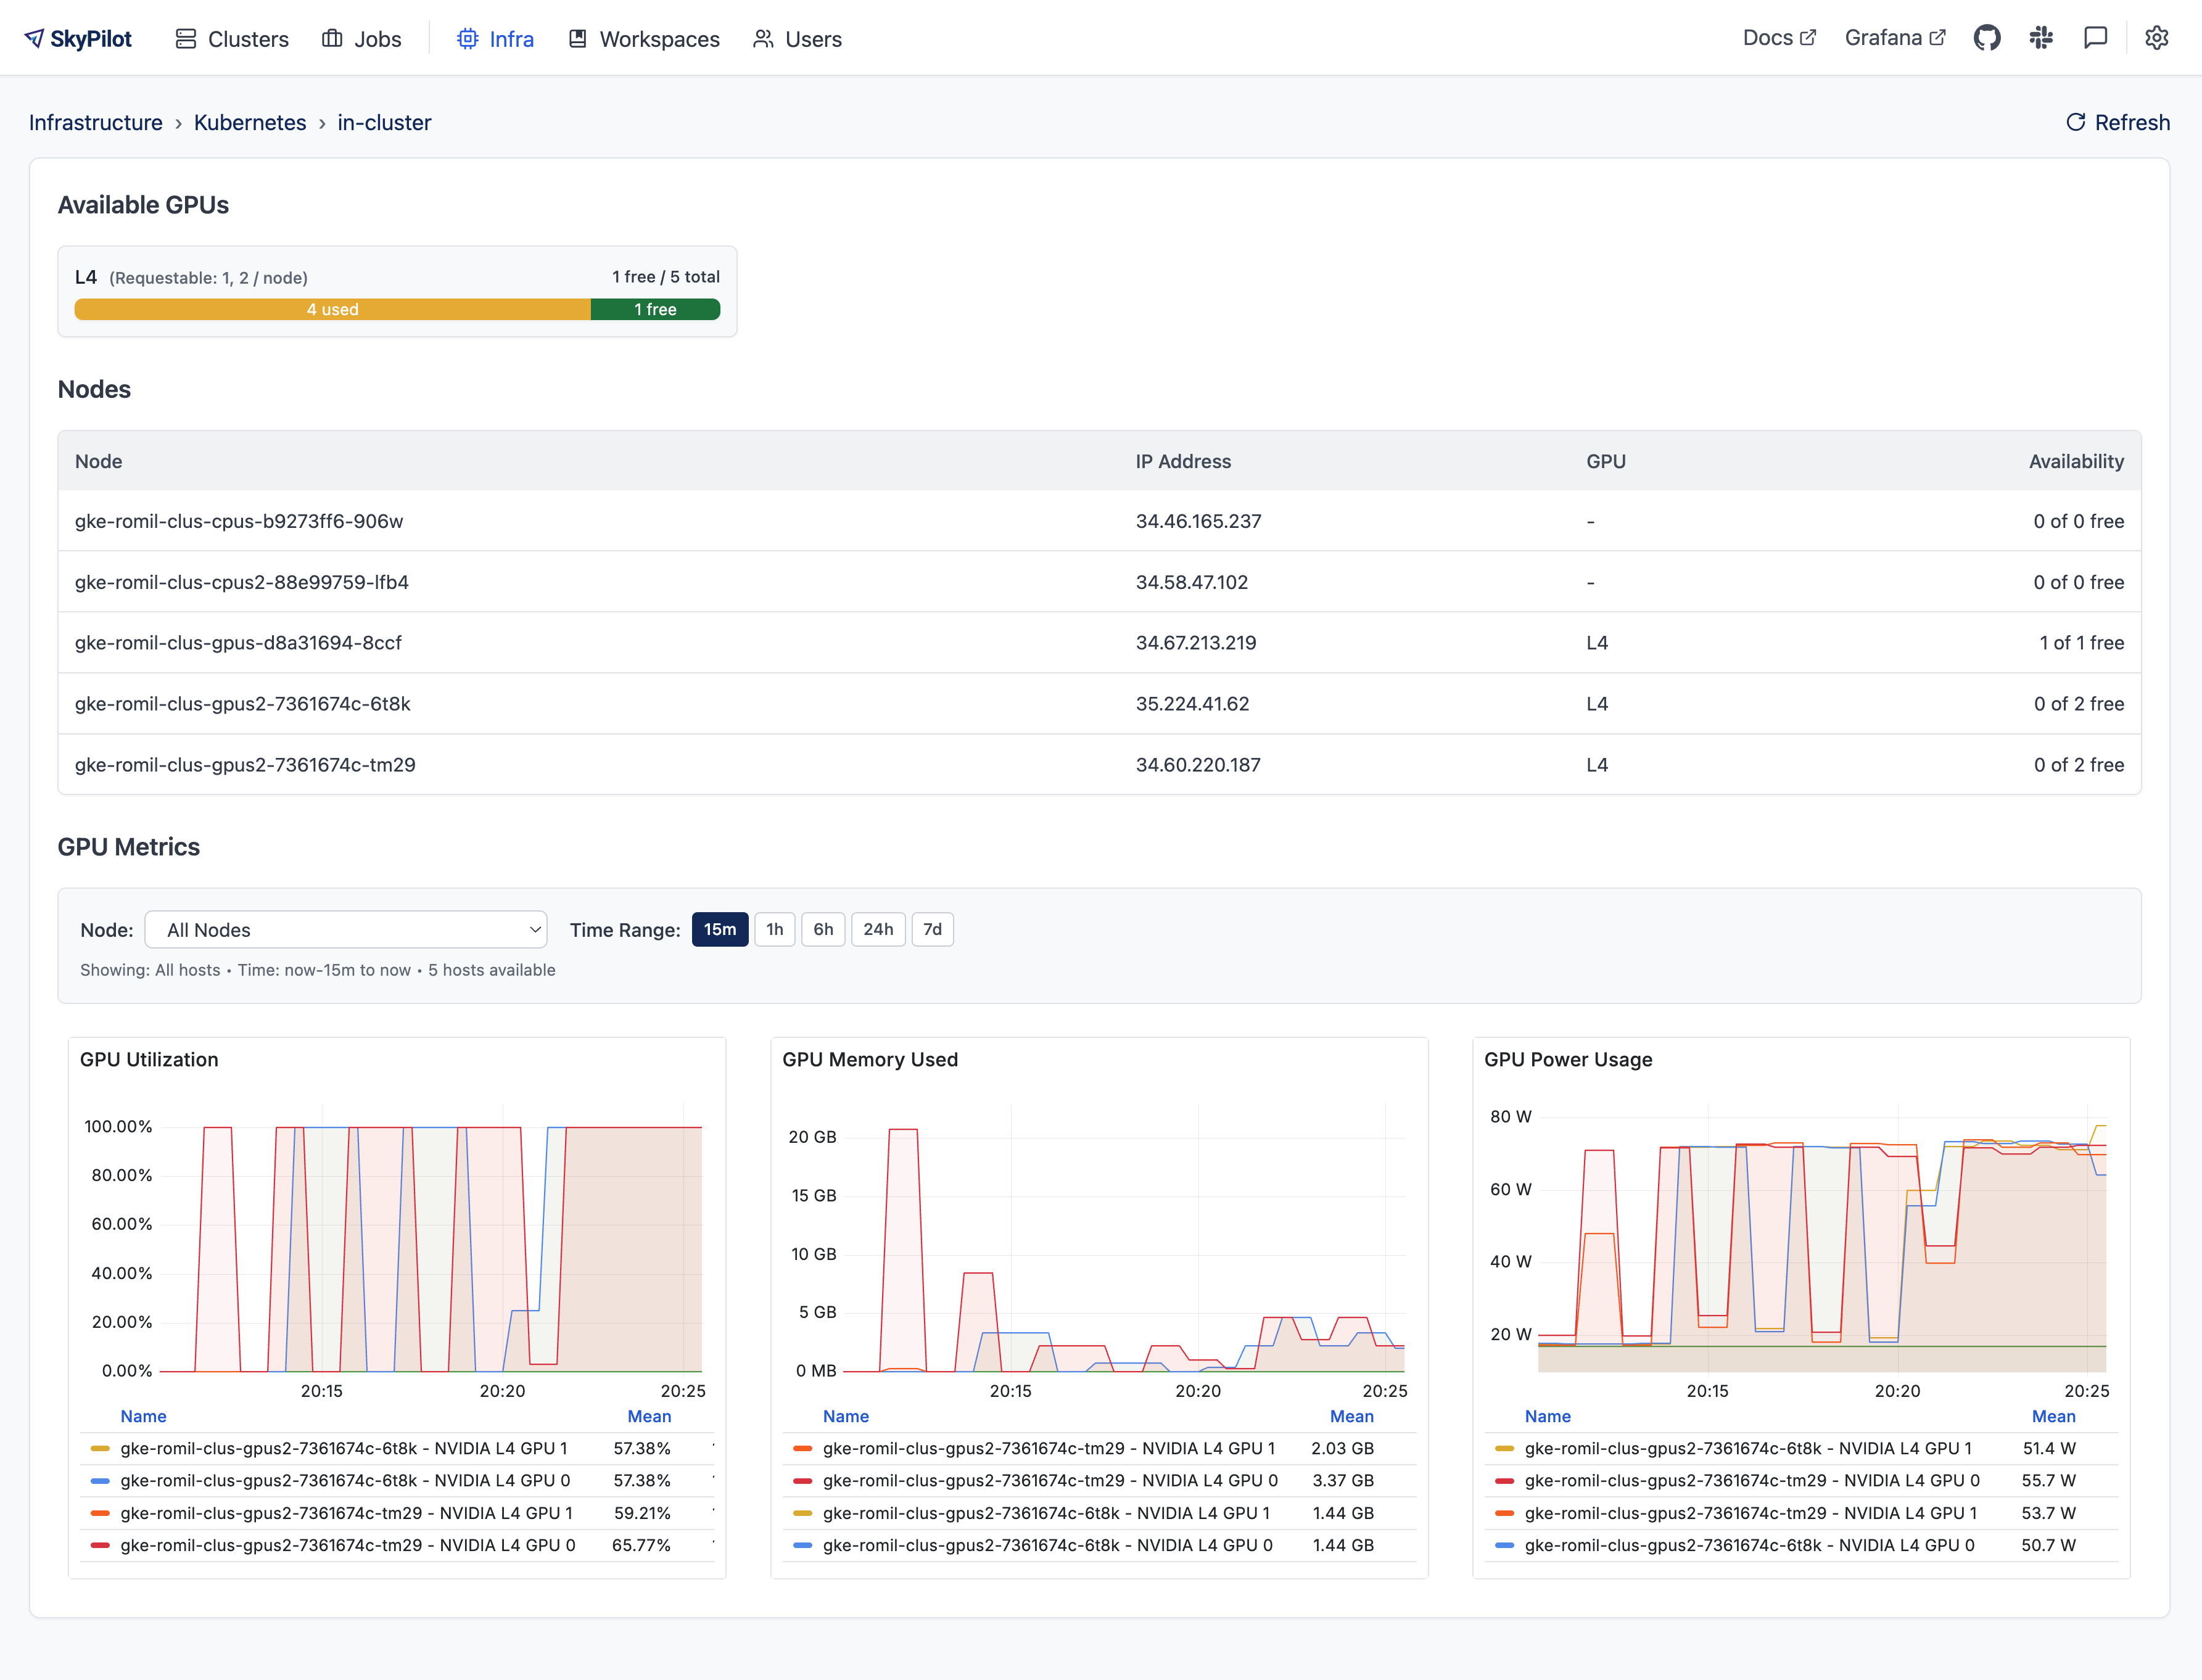Open the settings gear icon
Viewport: 2202px width, 1680px height.
pos(2156,37)
